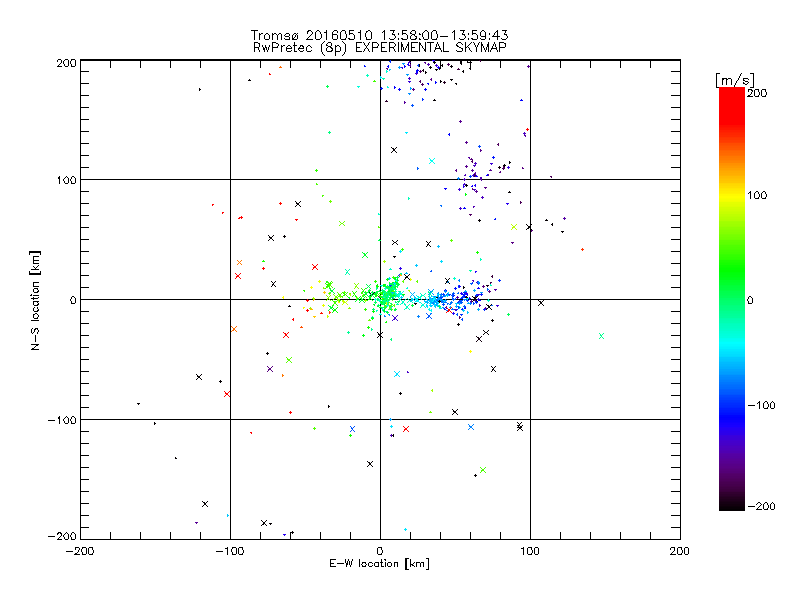This screenshot has height=600, width=800.
Task: Click the red X marker near (-102, -78) km
Action: pyautogui.click(x=227, y=394)
